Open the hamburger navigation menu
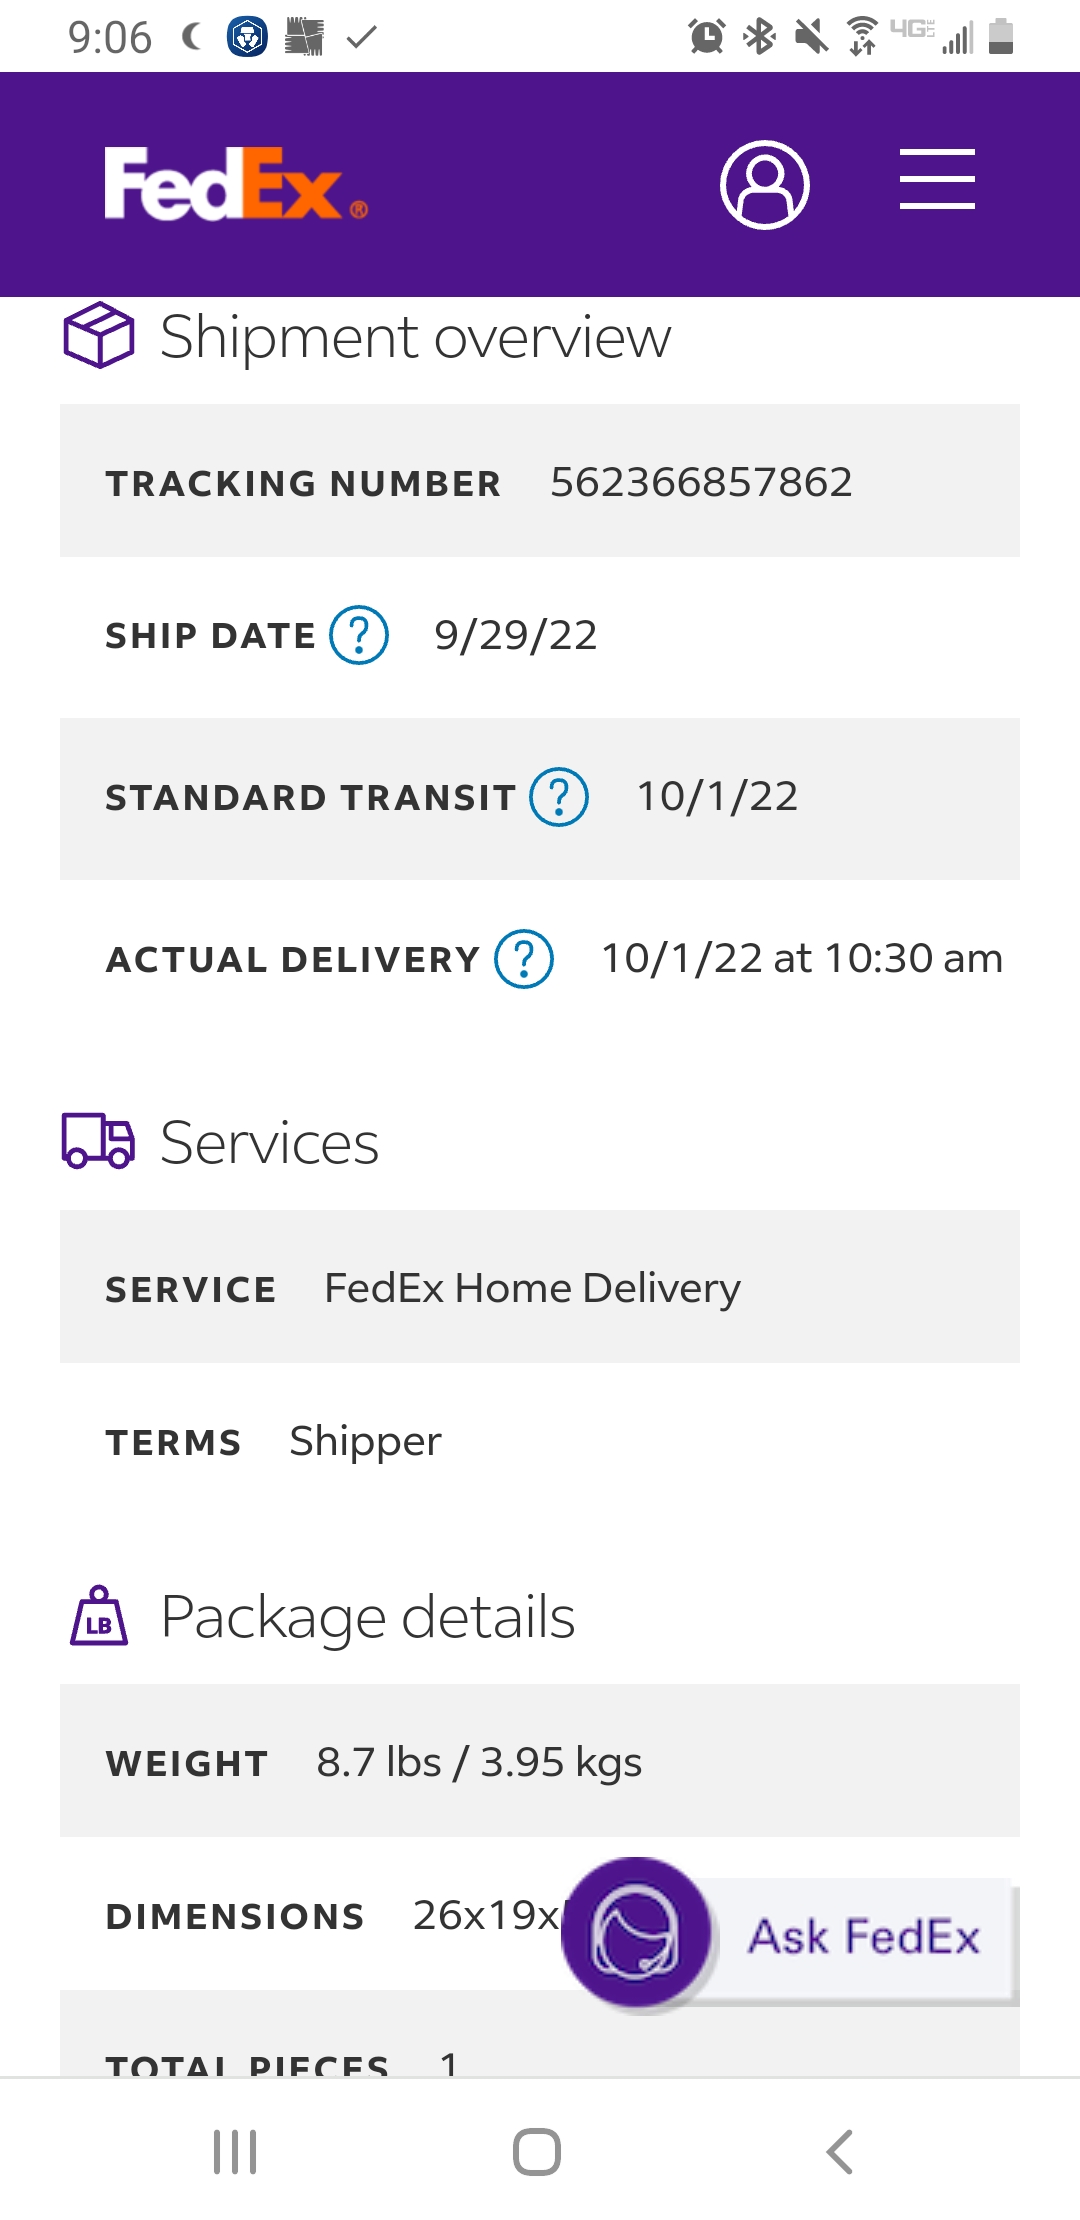1080x2220 pixels. click(x=937, y=179)
